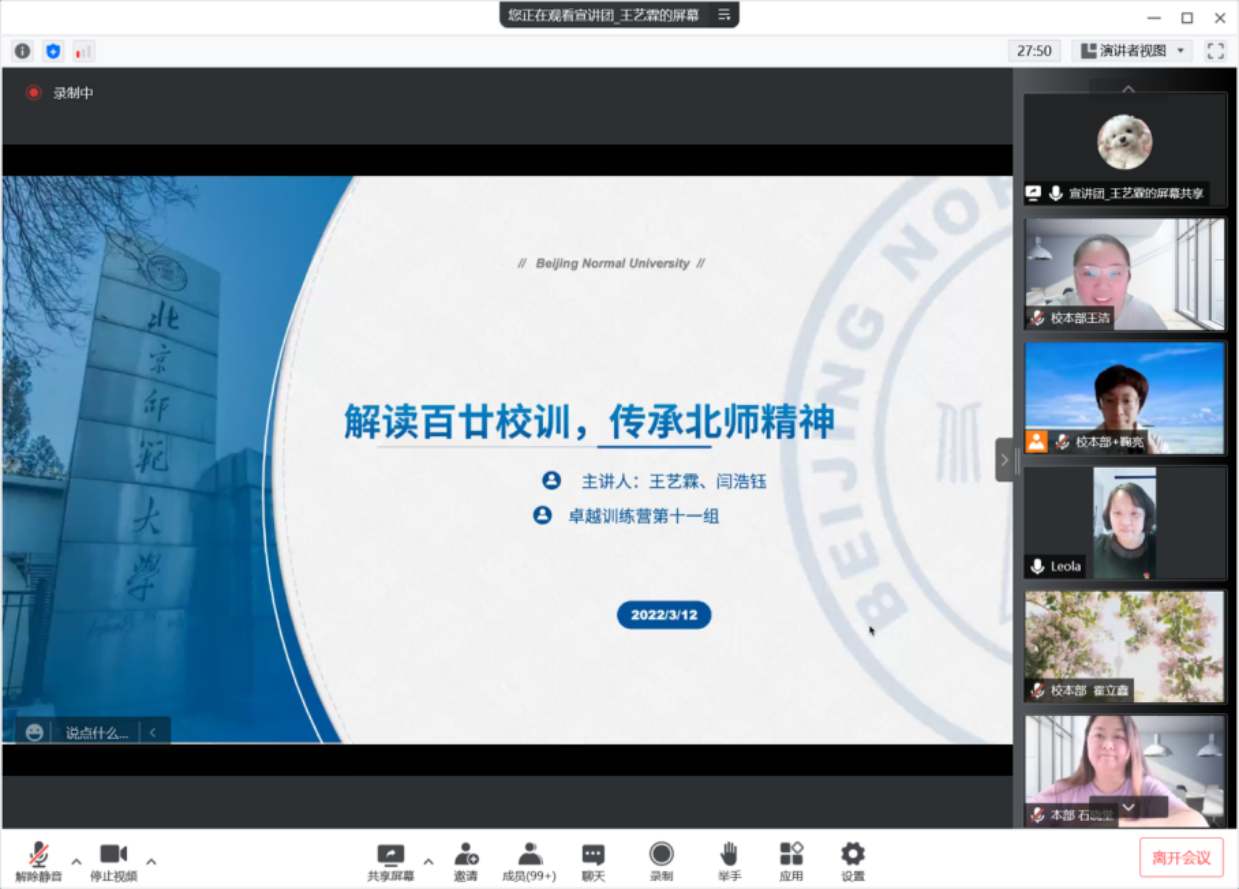Select the Leola participant video thumbnail
The width and height of the screenshot is (1239, 889).
point(1125,523)
